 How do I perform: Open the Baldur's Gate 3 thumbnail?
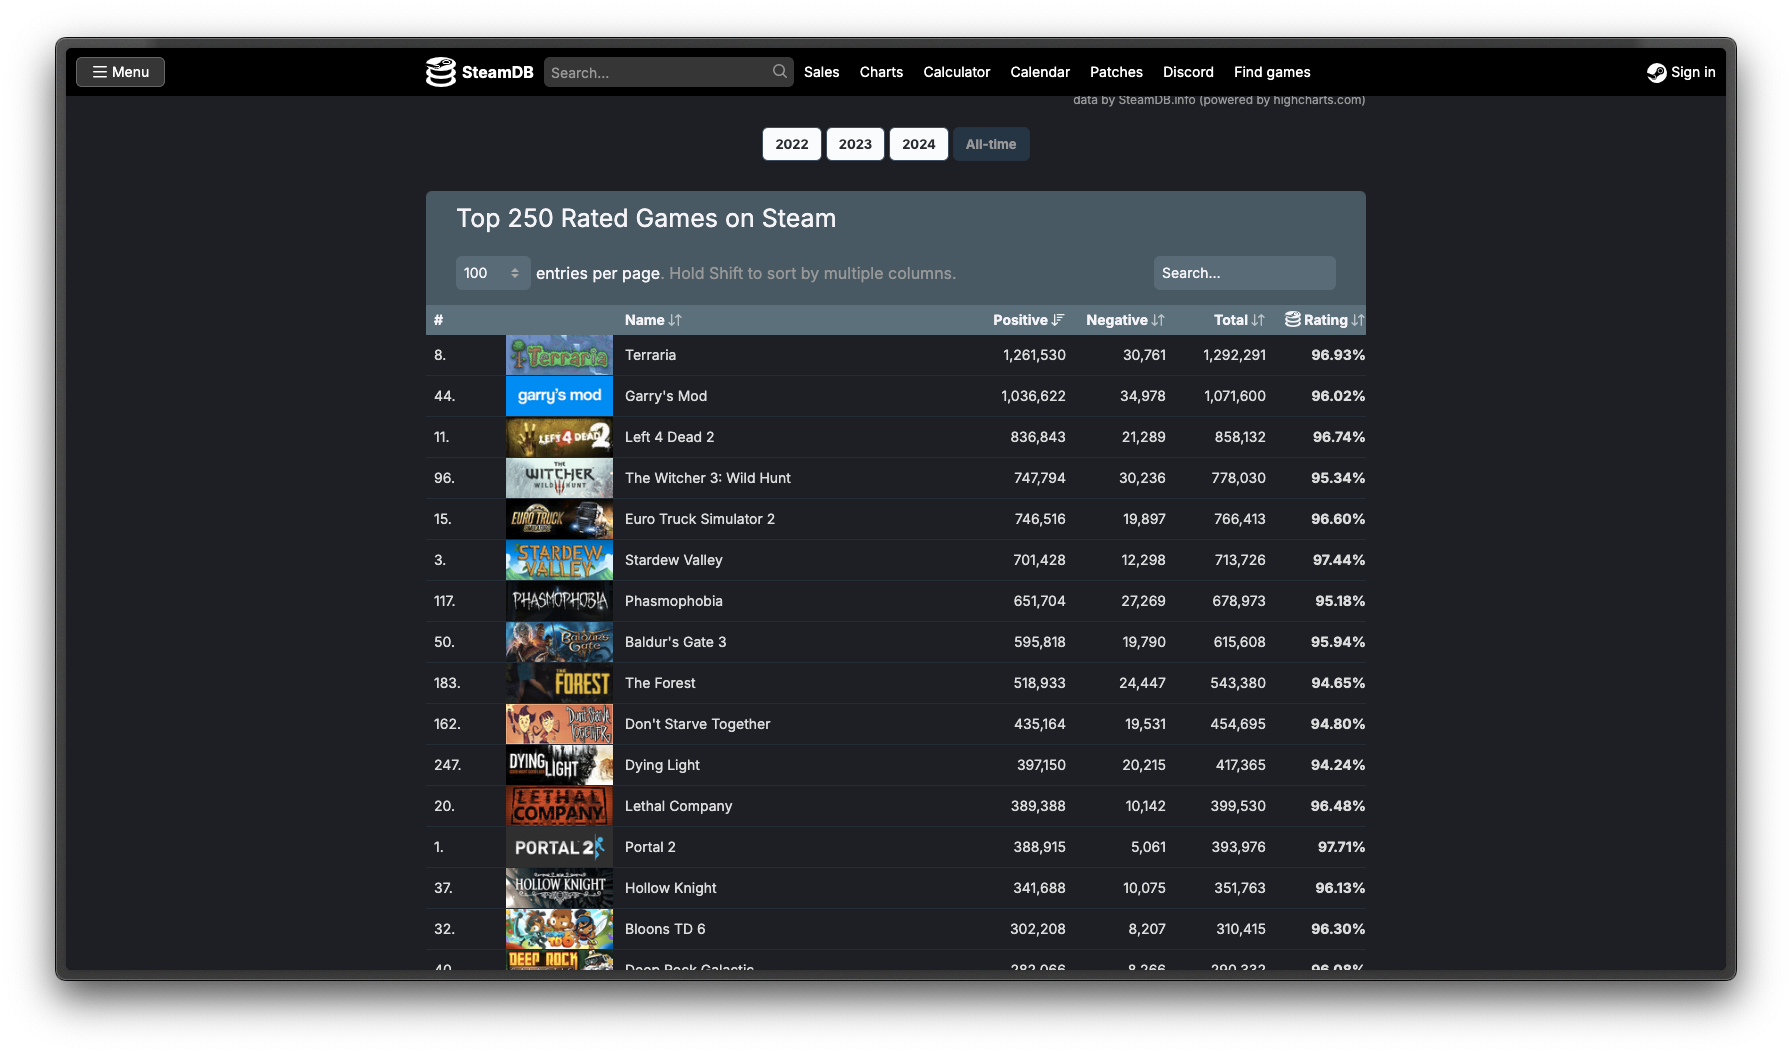(559, 642)
